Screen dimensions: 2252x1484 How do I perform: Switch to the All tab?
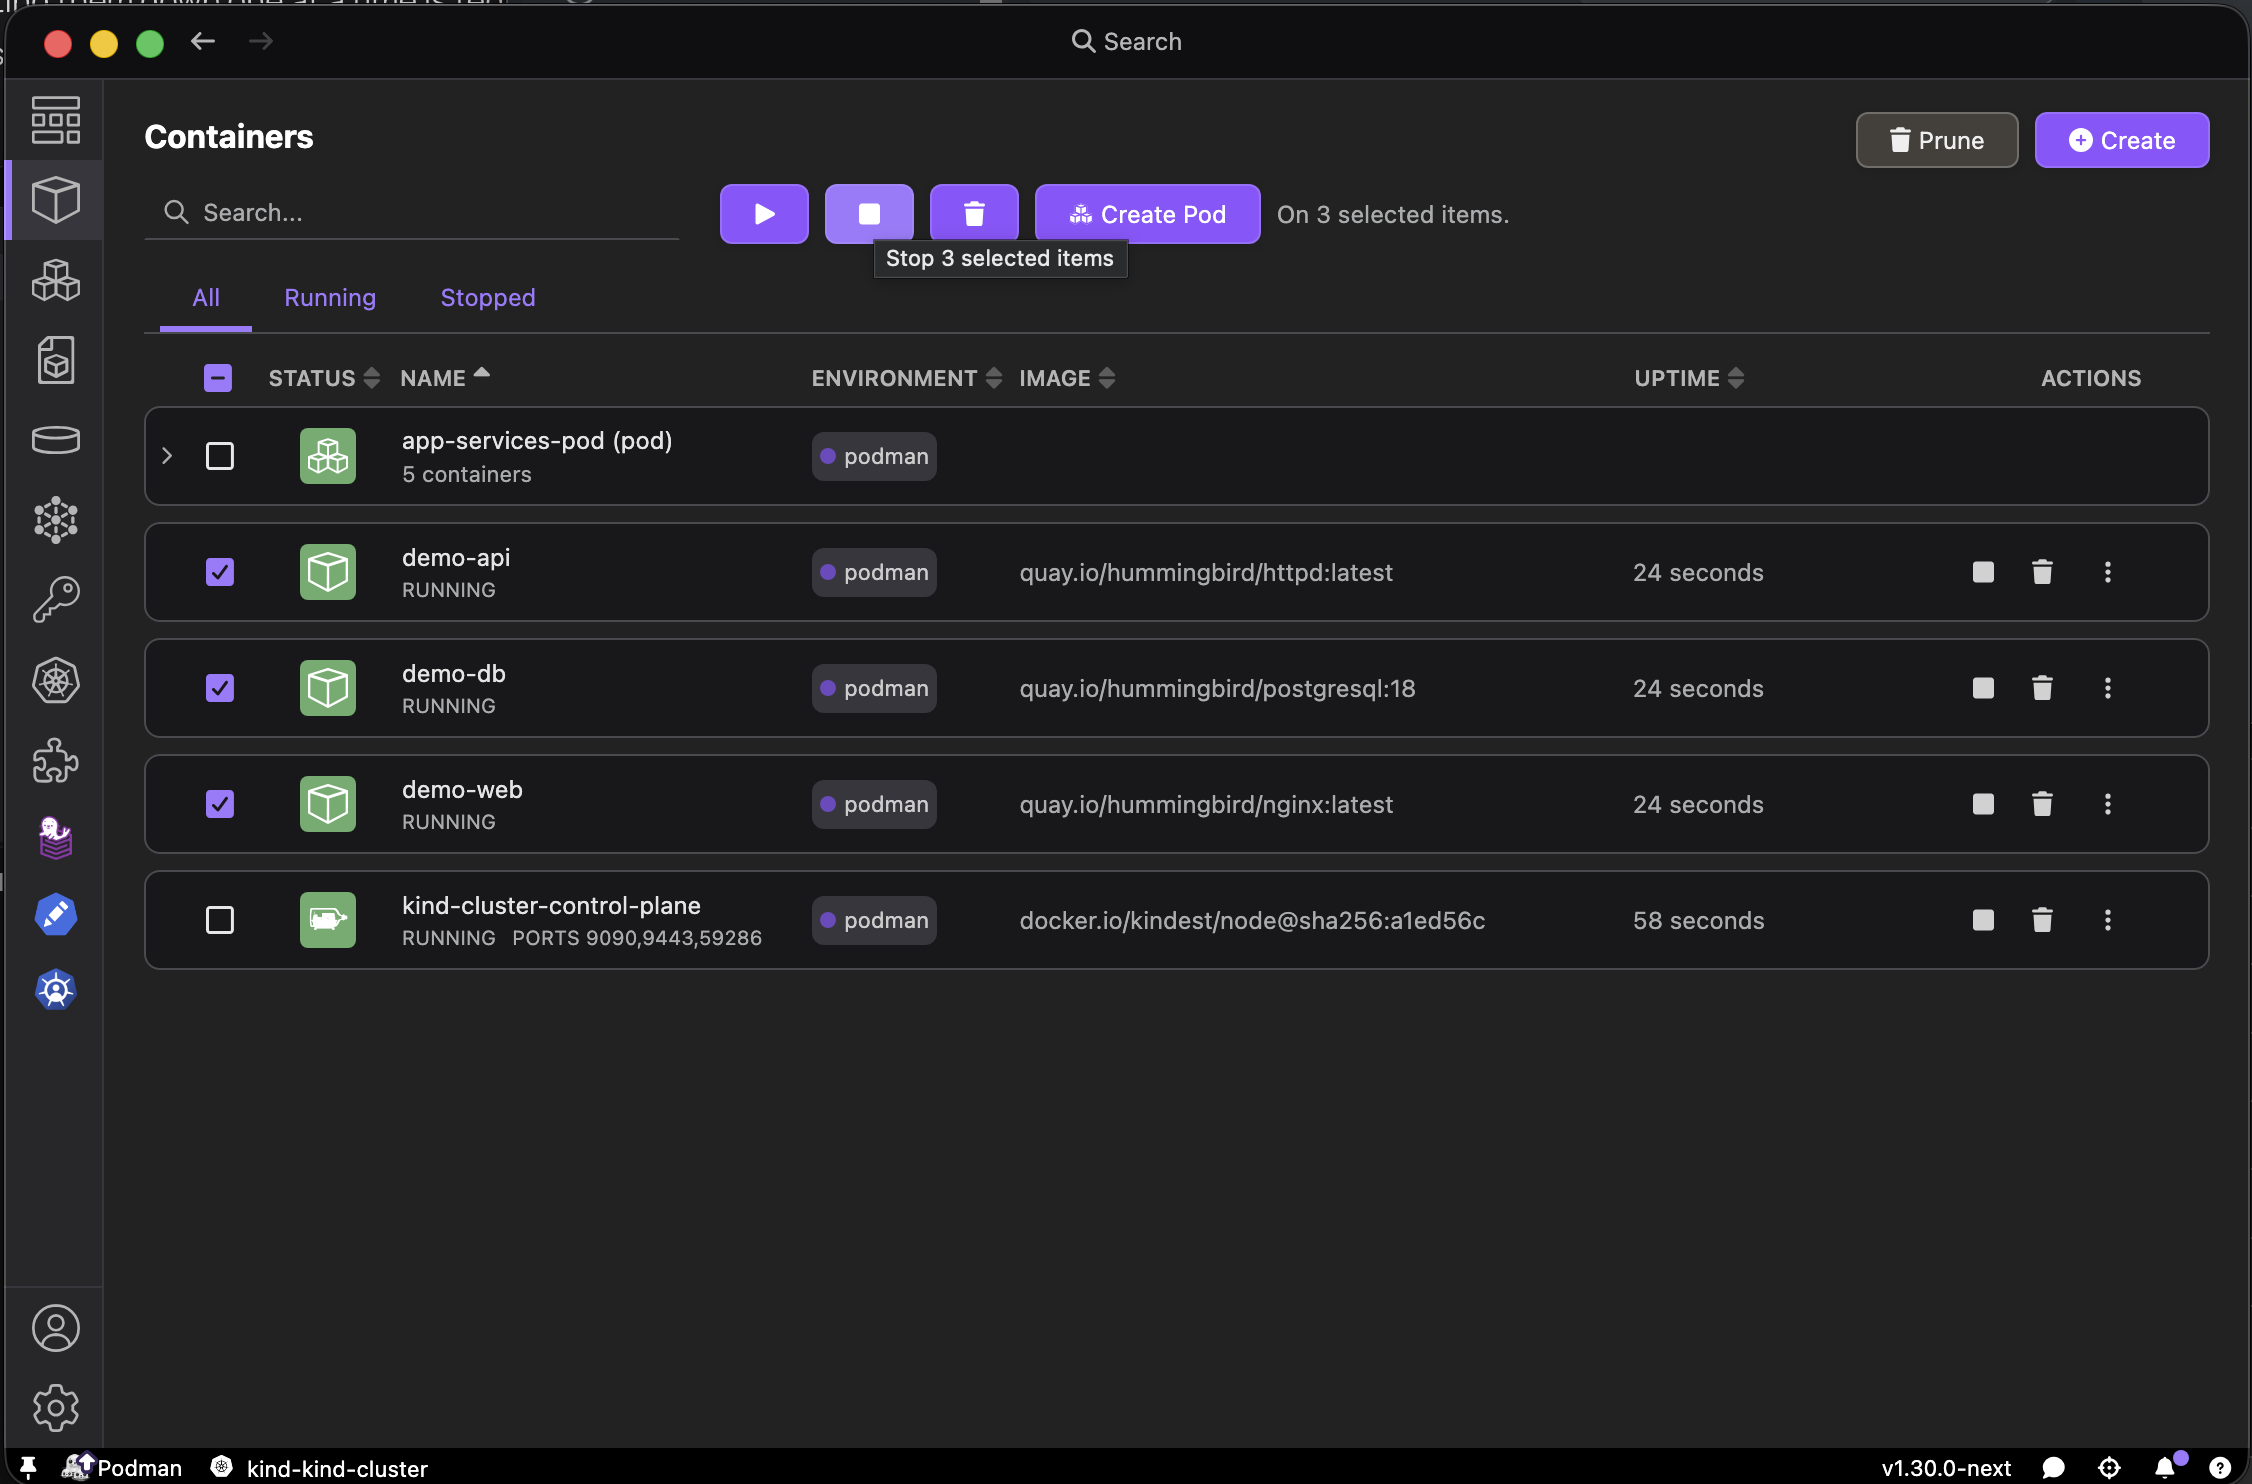click(x=206, y=298)
